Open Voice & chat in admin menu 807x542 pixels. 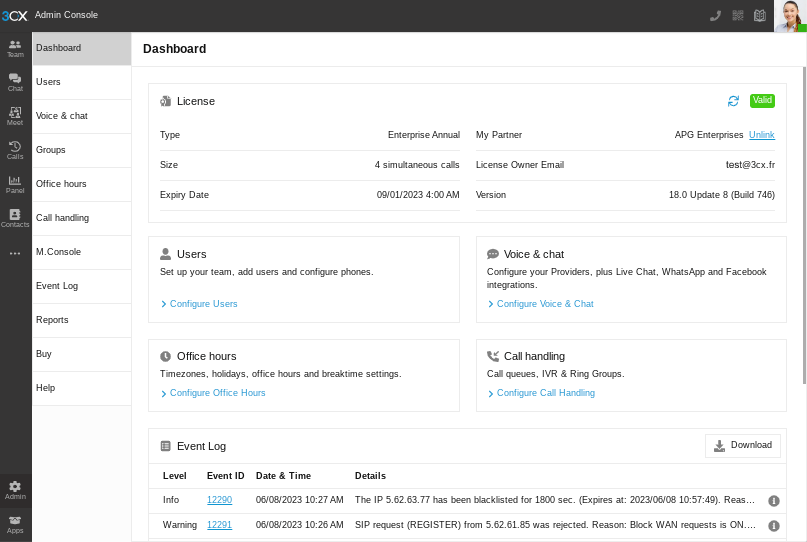[82, 116]
